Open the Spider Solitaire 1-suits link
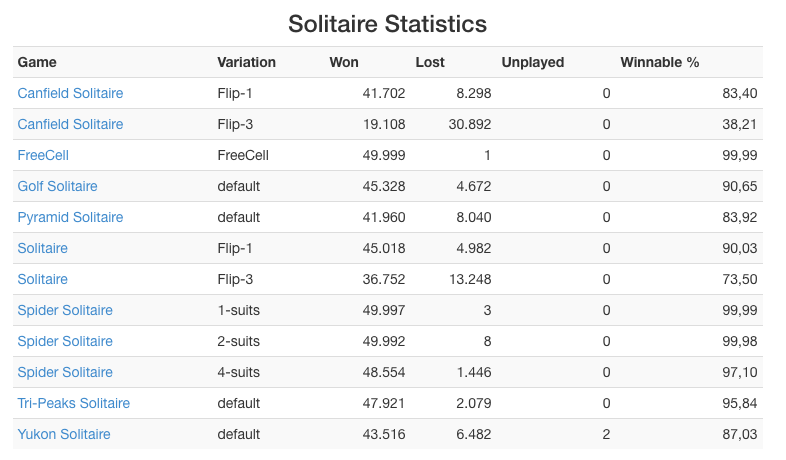 coord(65,311)
